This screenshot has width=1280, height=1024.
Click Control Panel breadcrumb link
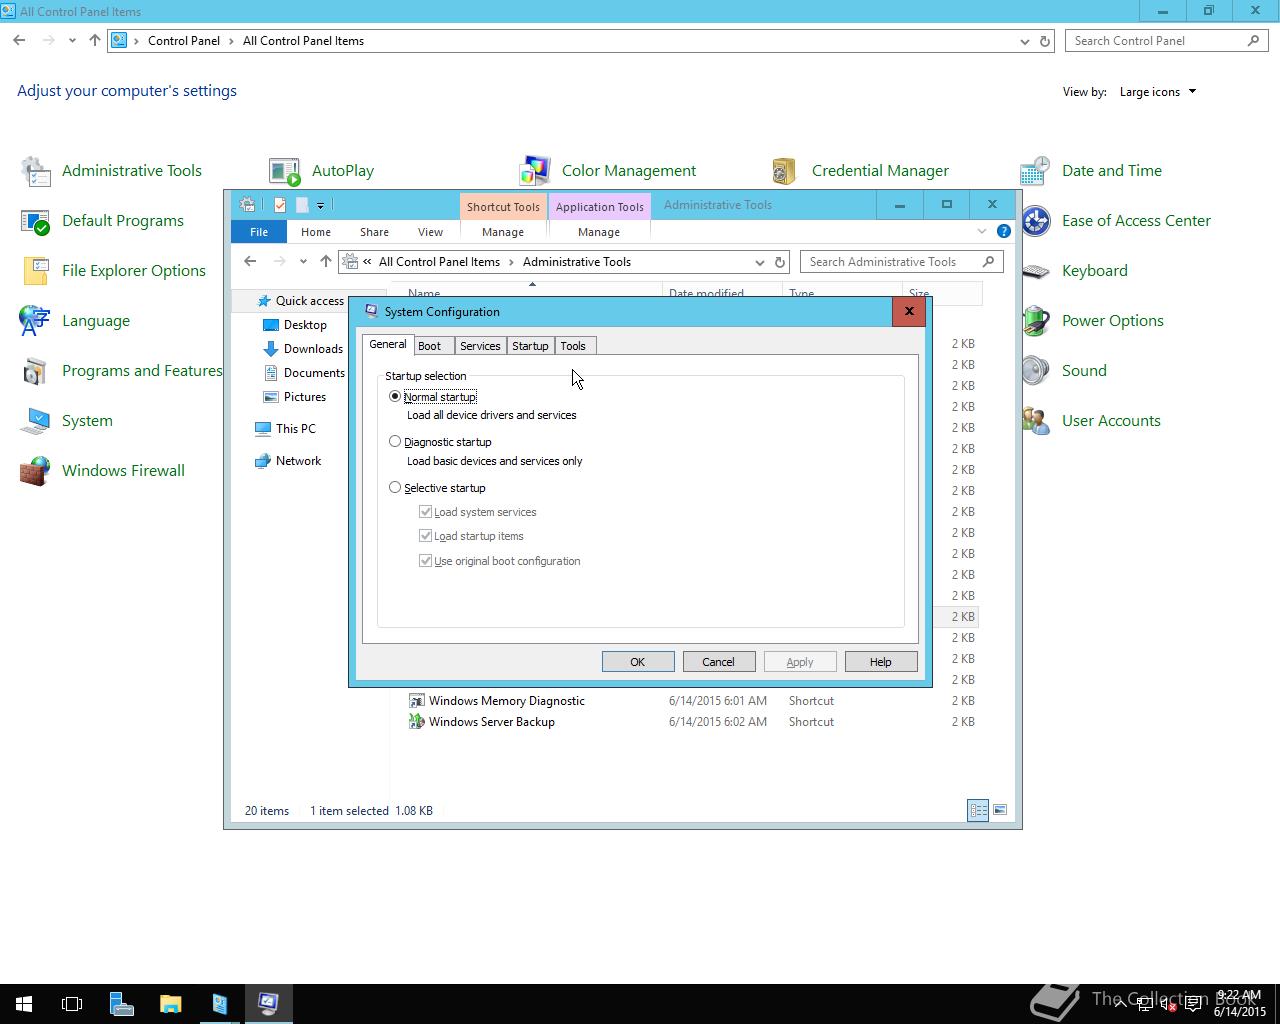point(184,41)
